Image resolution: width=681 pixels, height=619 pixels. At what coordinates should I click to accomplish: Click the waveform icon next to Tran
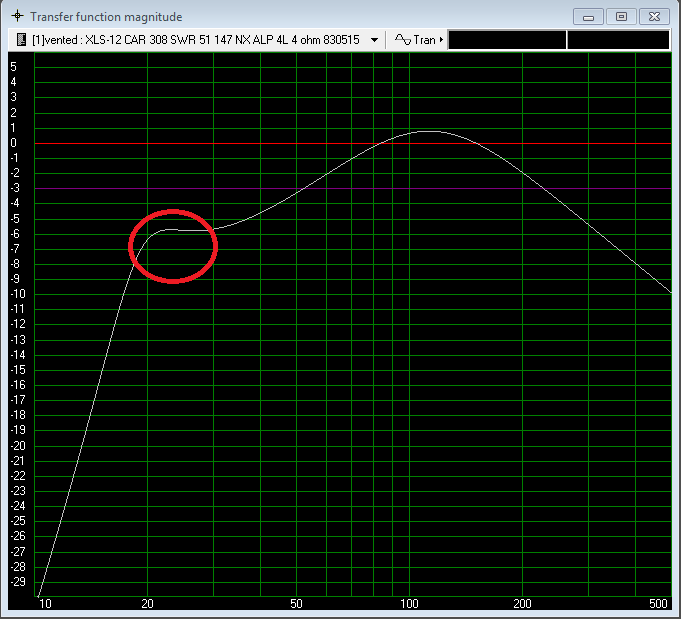click(x=403, y=40)
